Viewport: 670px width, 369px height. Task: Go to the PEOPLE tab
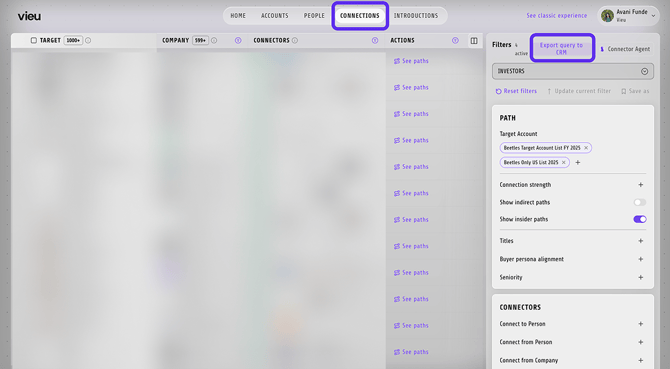coord(314,15)
